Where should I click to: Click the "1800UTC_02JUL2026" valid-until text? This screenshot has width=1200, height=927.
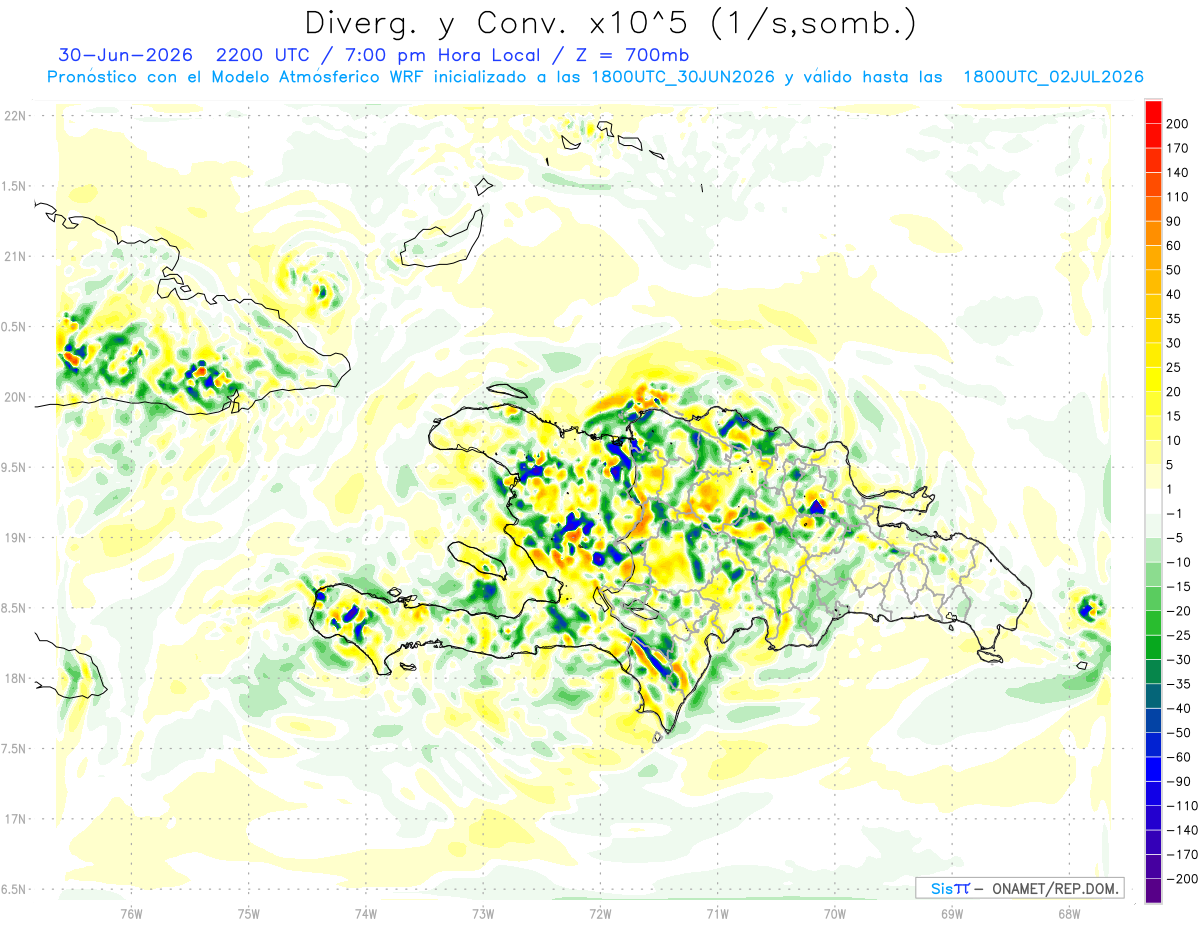(x=1053, y=77)
